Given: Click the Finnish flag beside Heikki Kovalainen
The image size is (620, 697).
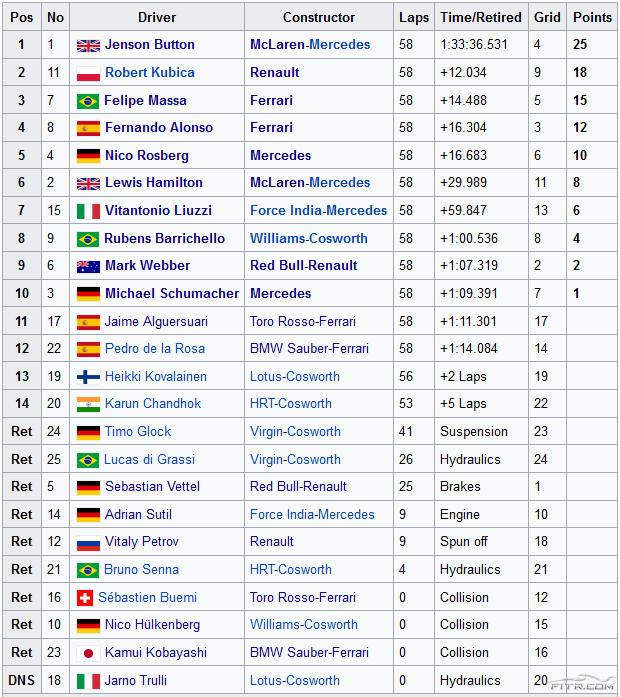Looking at the screenshot, I should (88, 377).
